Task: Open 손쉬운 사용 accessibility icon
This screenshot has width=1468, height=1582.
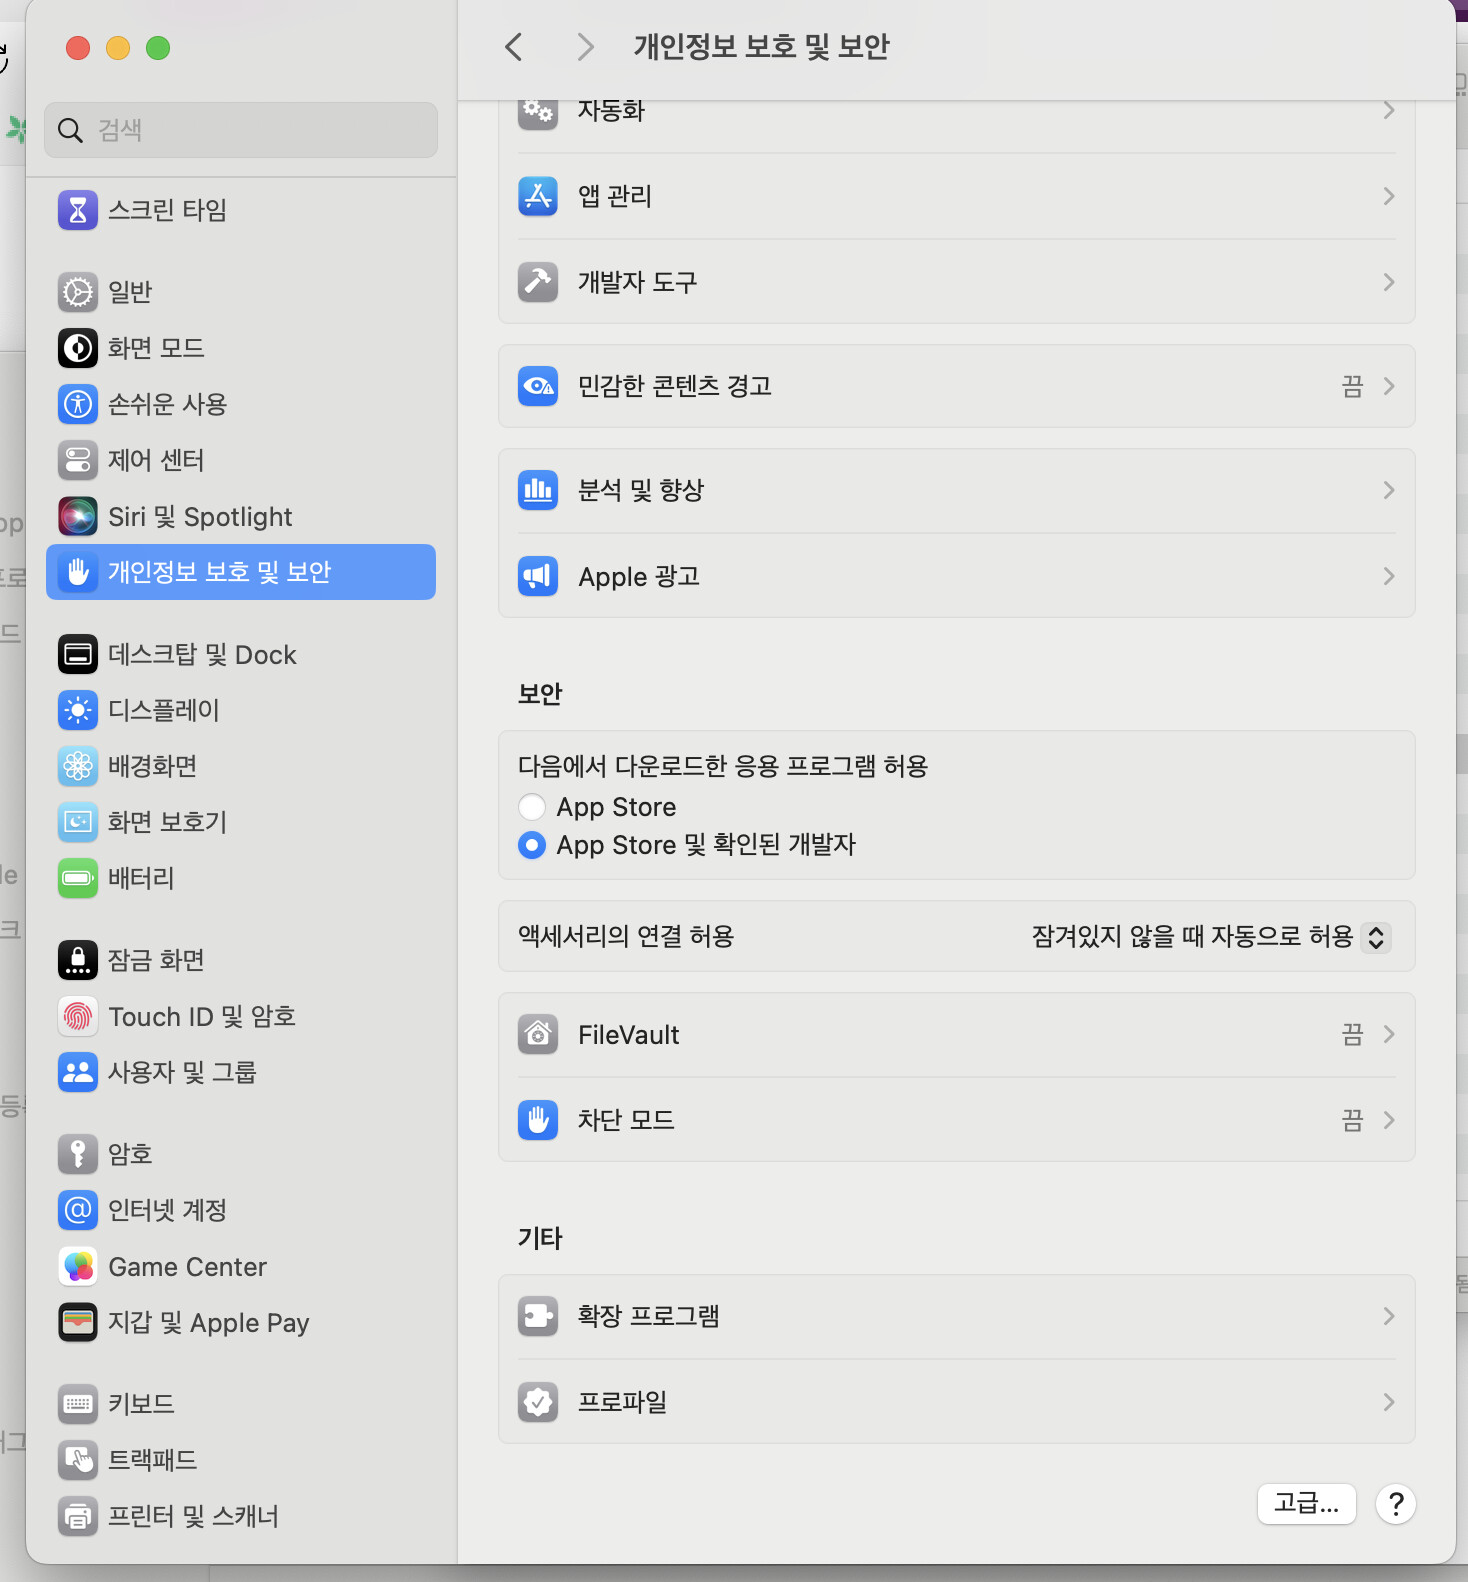Action: (78, 404)
